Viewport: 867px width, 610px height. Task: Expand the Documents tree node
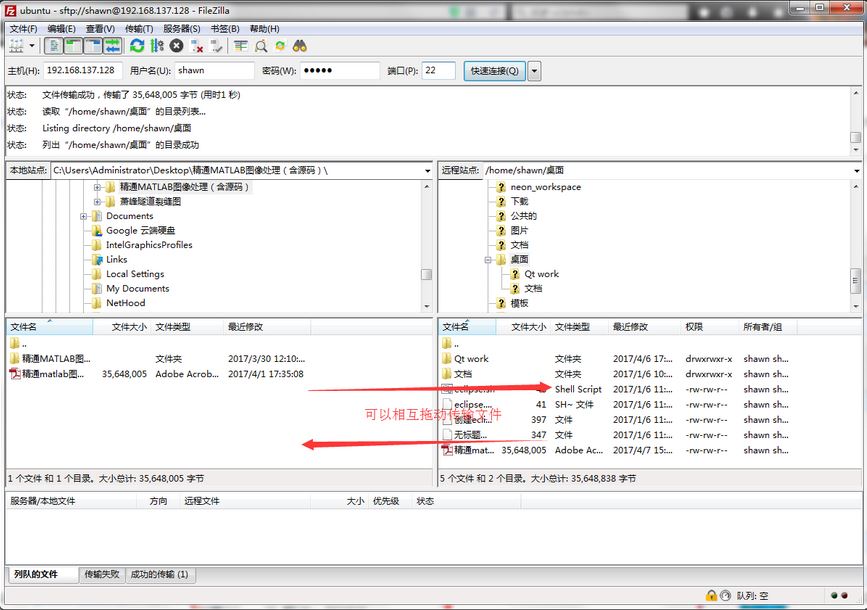pyautogui.click(x=83, y=216)
